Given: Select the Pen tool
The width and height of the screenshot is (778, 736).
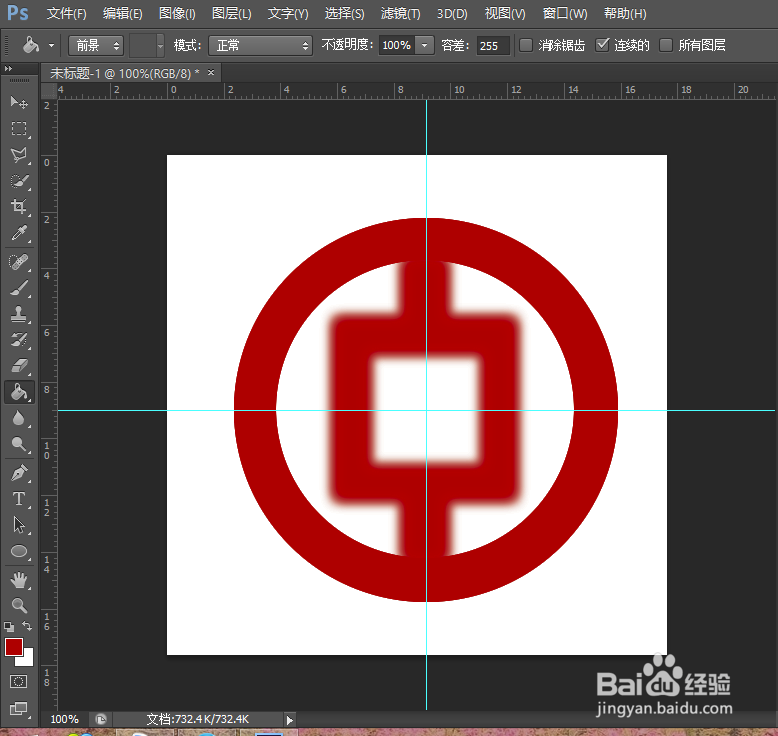Looking at the screenshot, I should click(x=19, y=473).
